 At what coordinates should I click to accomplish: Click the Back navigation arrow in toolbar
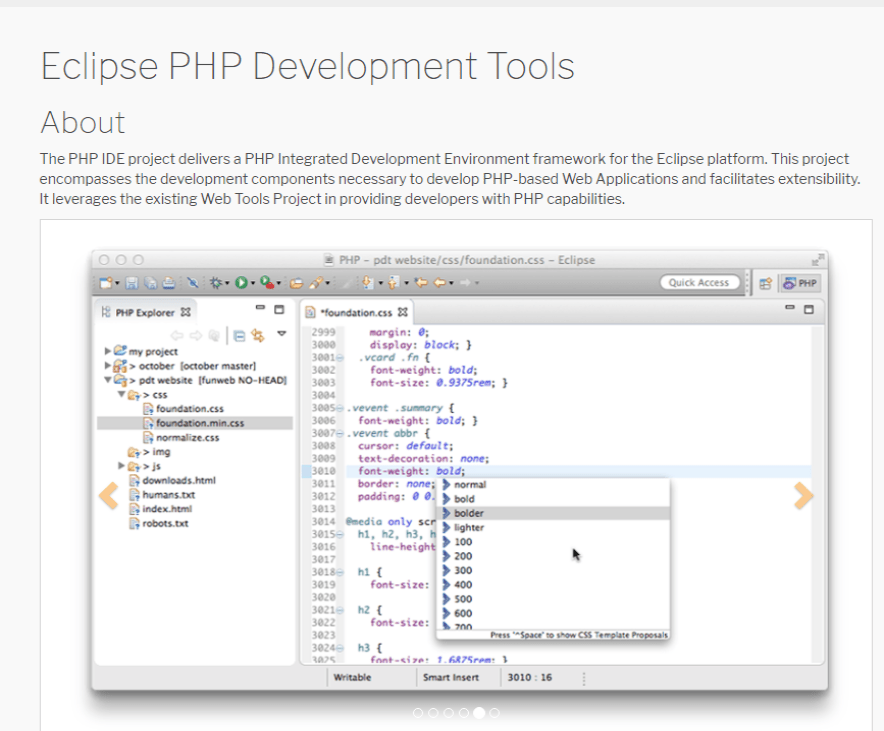[x=440, y=283]
